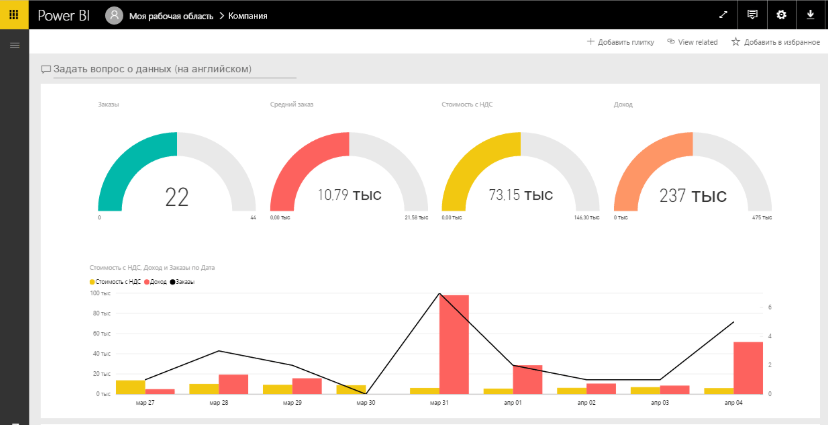Screen dimensions: 828x425
Task: Click the 100 тыс y-axis label
Action: [100, 293]
